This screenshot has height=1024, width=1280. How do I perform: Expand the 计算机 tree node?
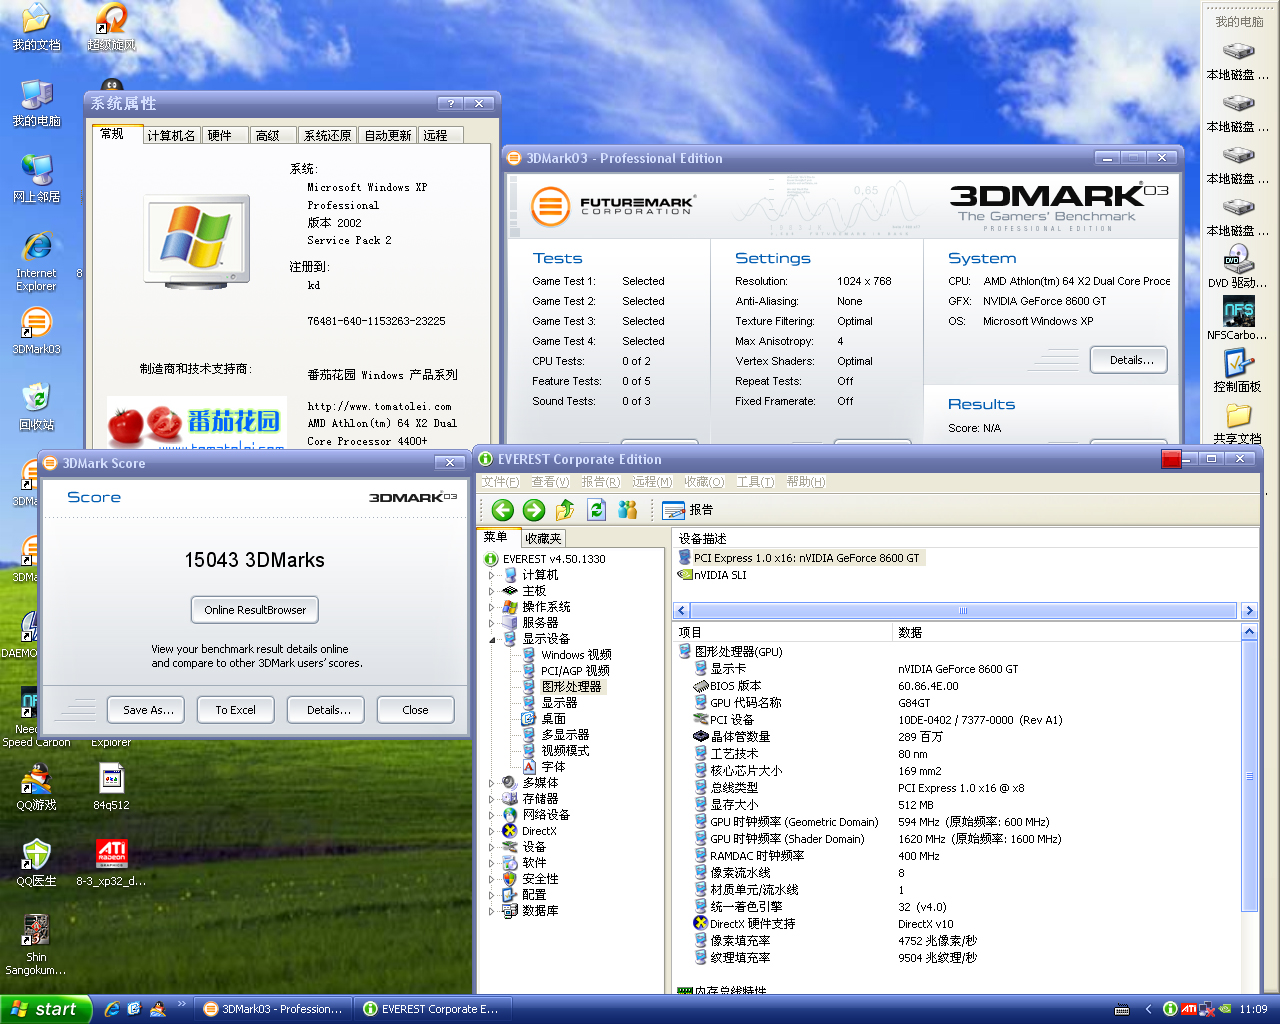pyautogui.click(x=491, y=575)
